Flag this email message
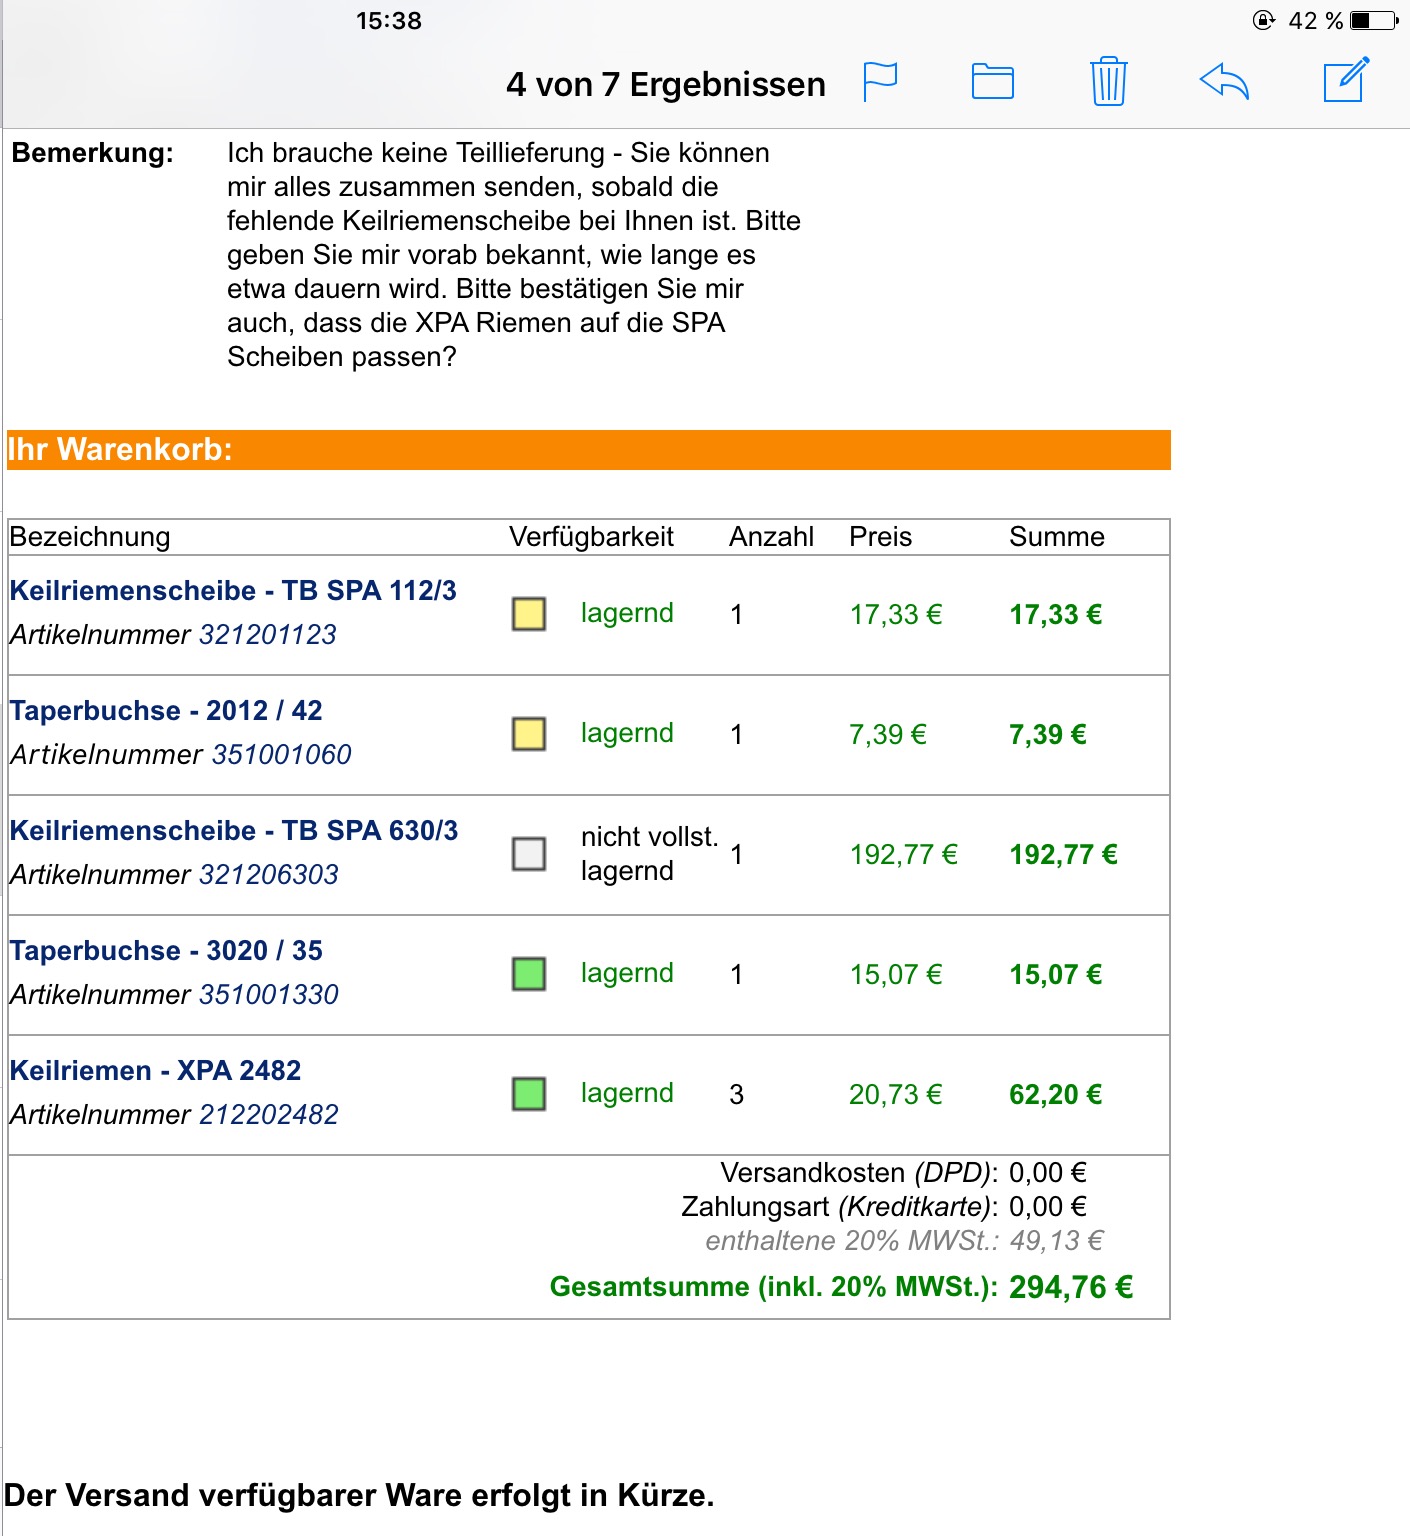This screenshot has width=1410, height=1536. pos(880,82)
